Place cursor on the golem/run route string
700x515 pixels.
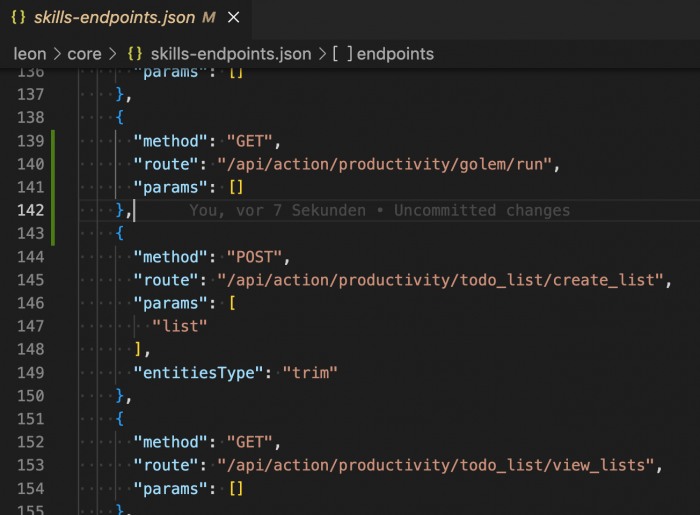click(384, 164)
